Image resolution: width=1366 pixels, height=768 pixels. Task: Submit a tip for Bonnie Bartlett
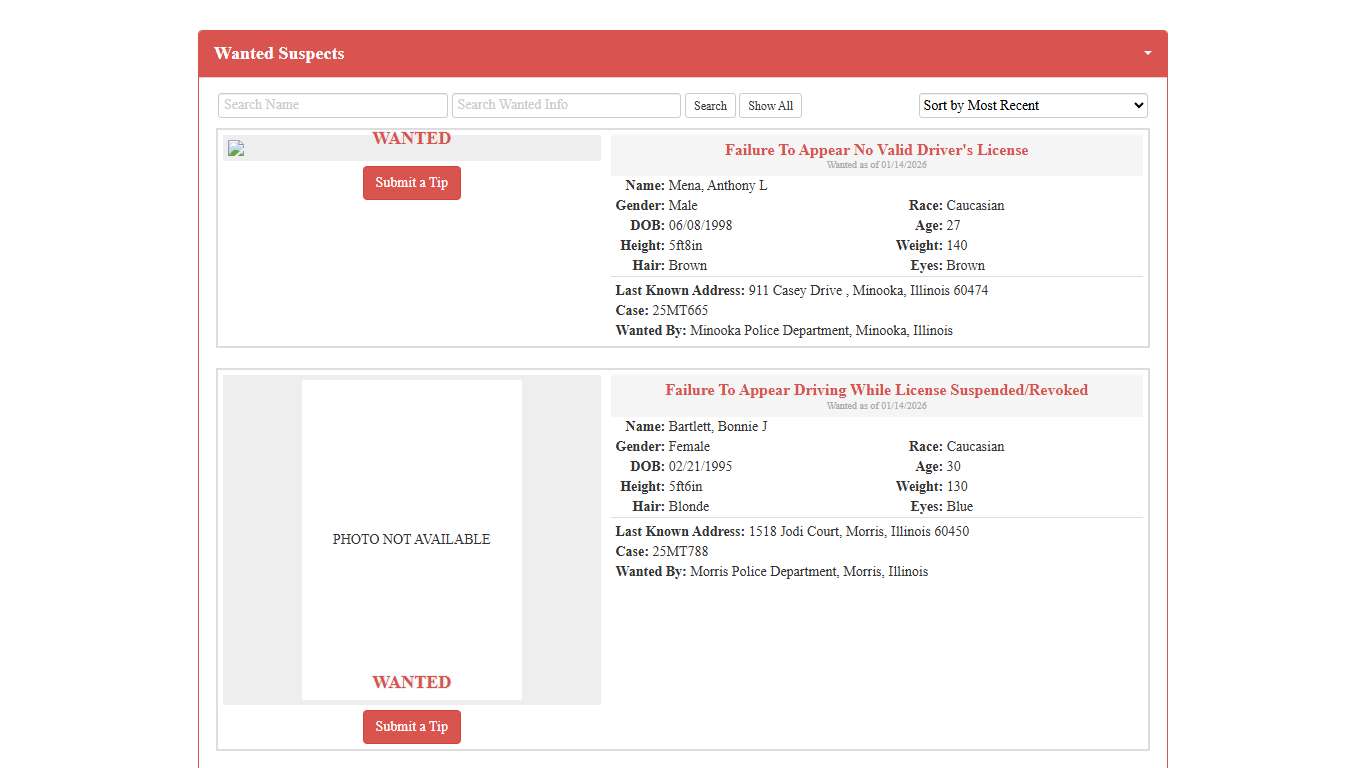pyautogui.click(x=411, y=727)
